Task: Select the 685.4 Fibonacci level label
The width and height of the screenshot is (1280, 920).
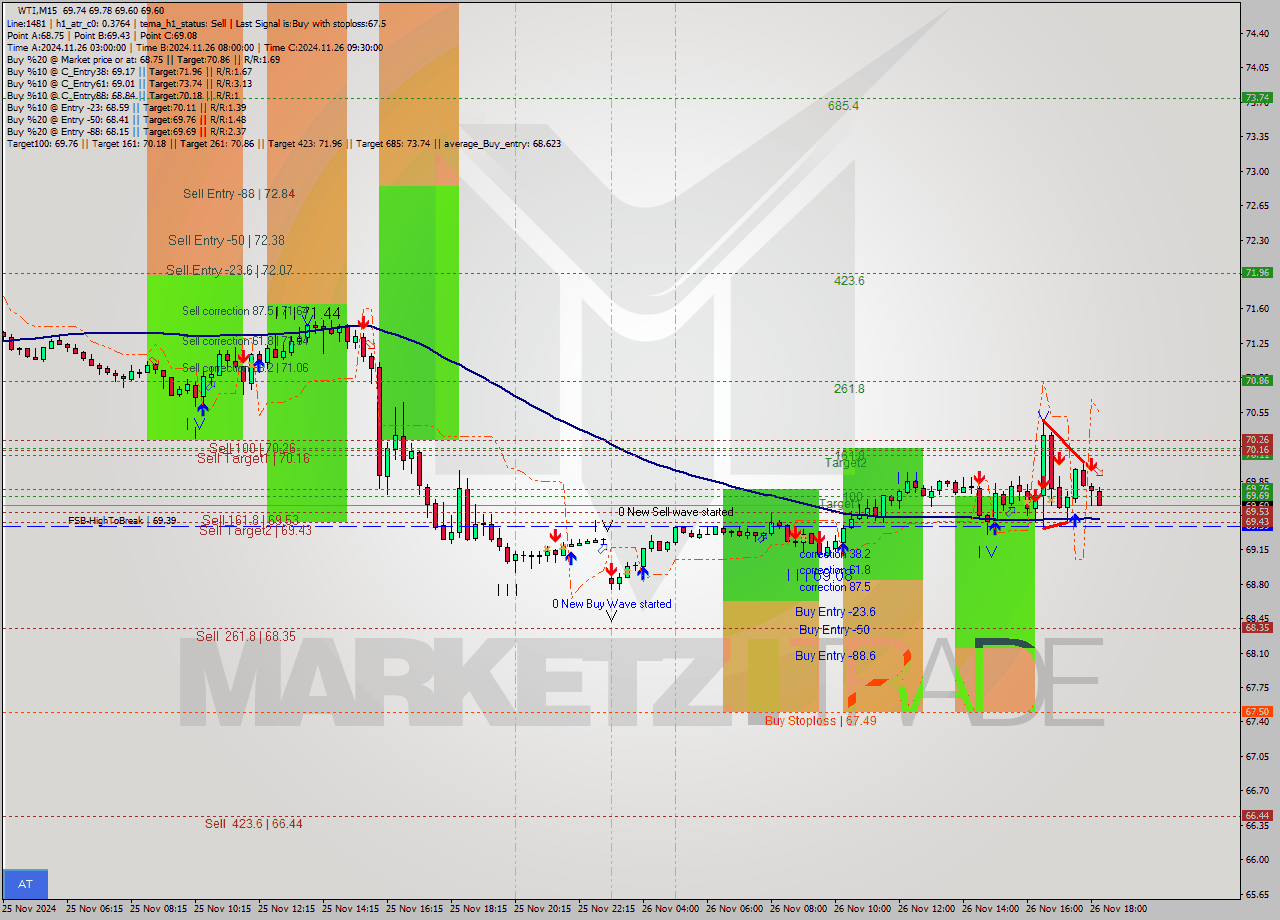Action: 843,105
